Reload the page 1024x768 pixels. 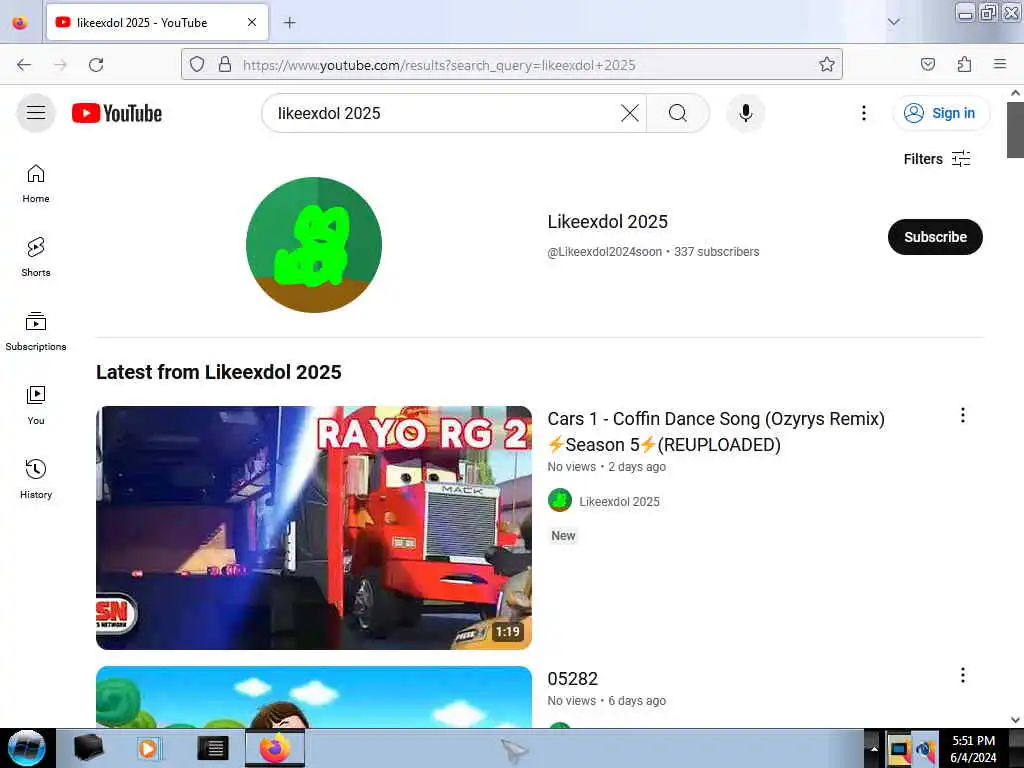96,65
